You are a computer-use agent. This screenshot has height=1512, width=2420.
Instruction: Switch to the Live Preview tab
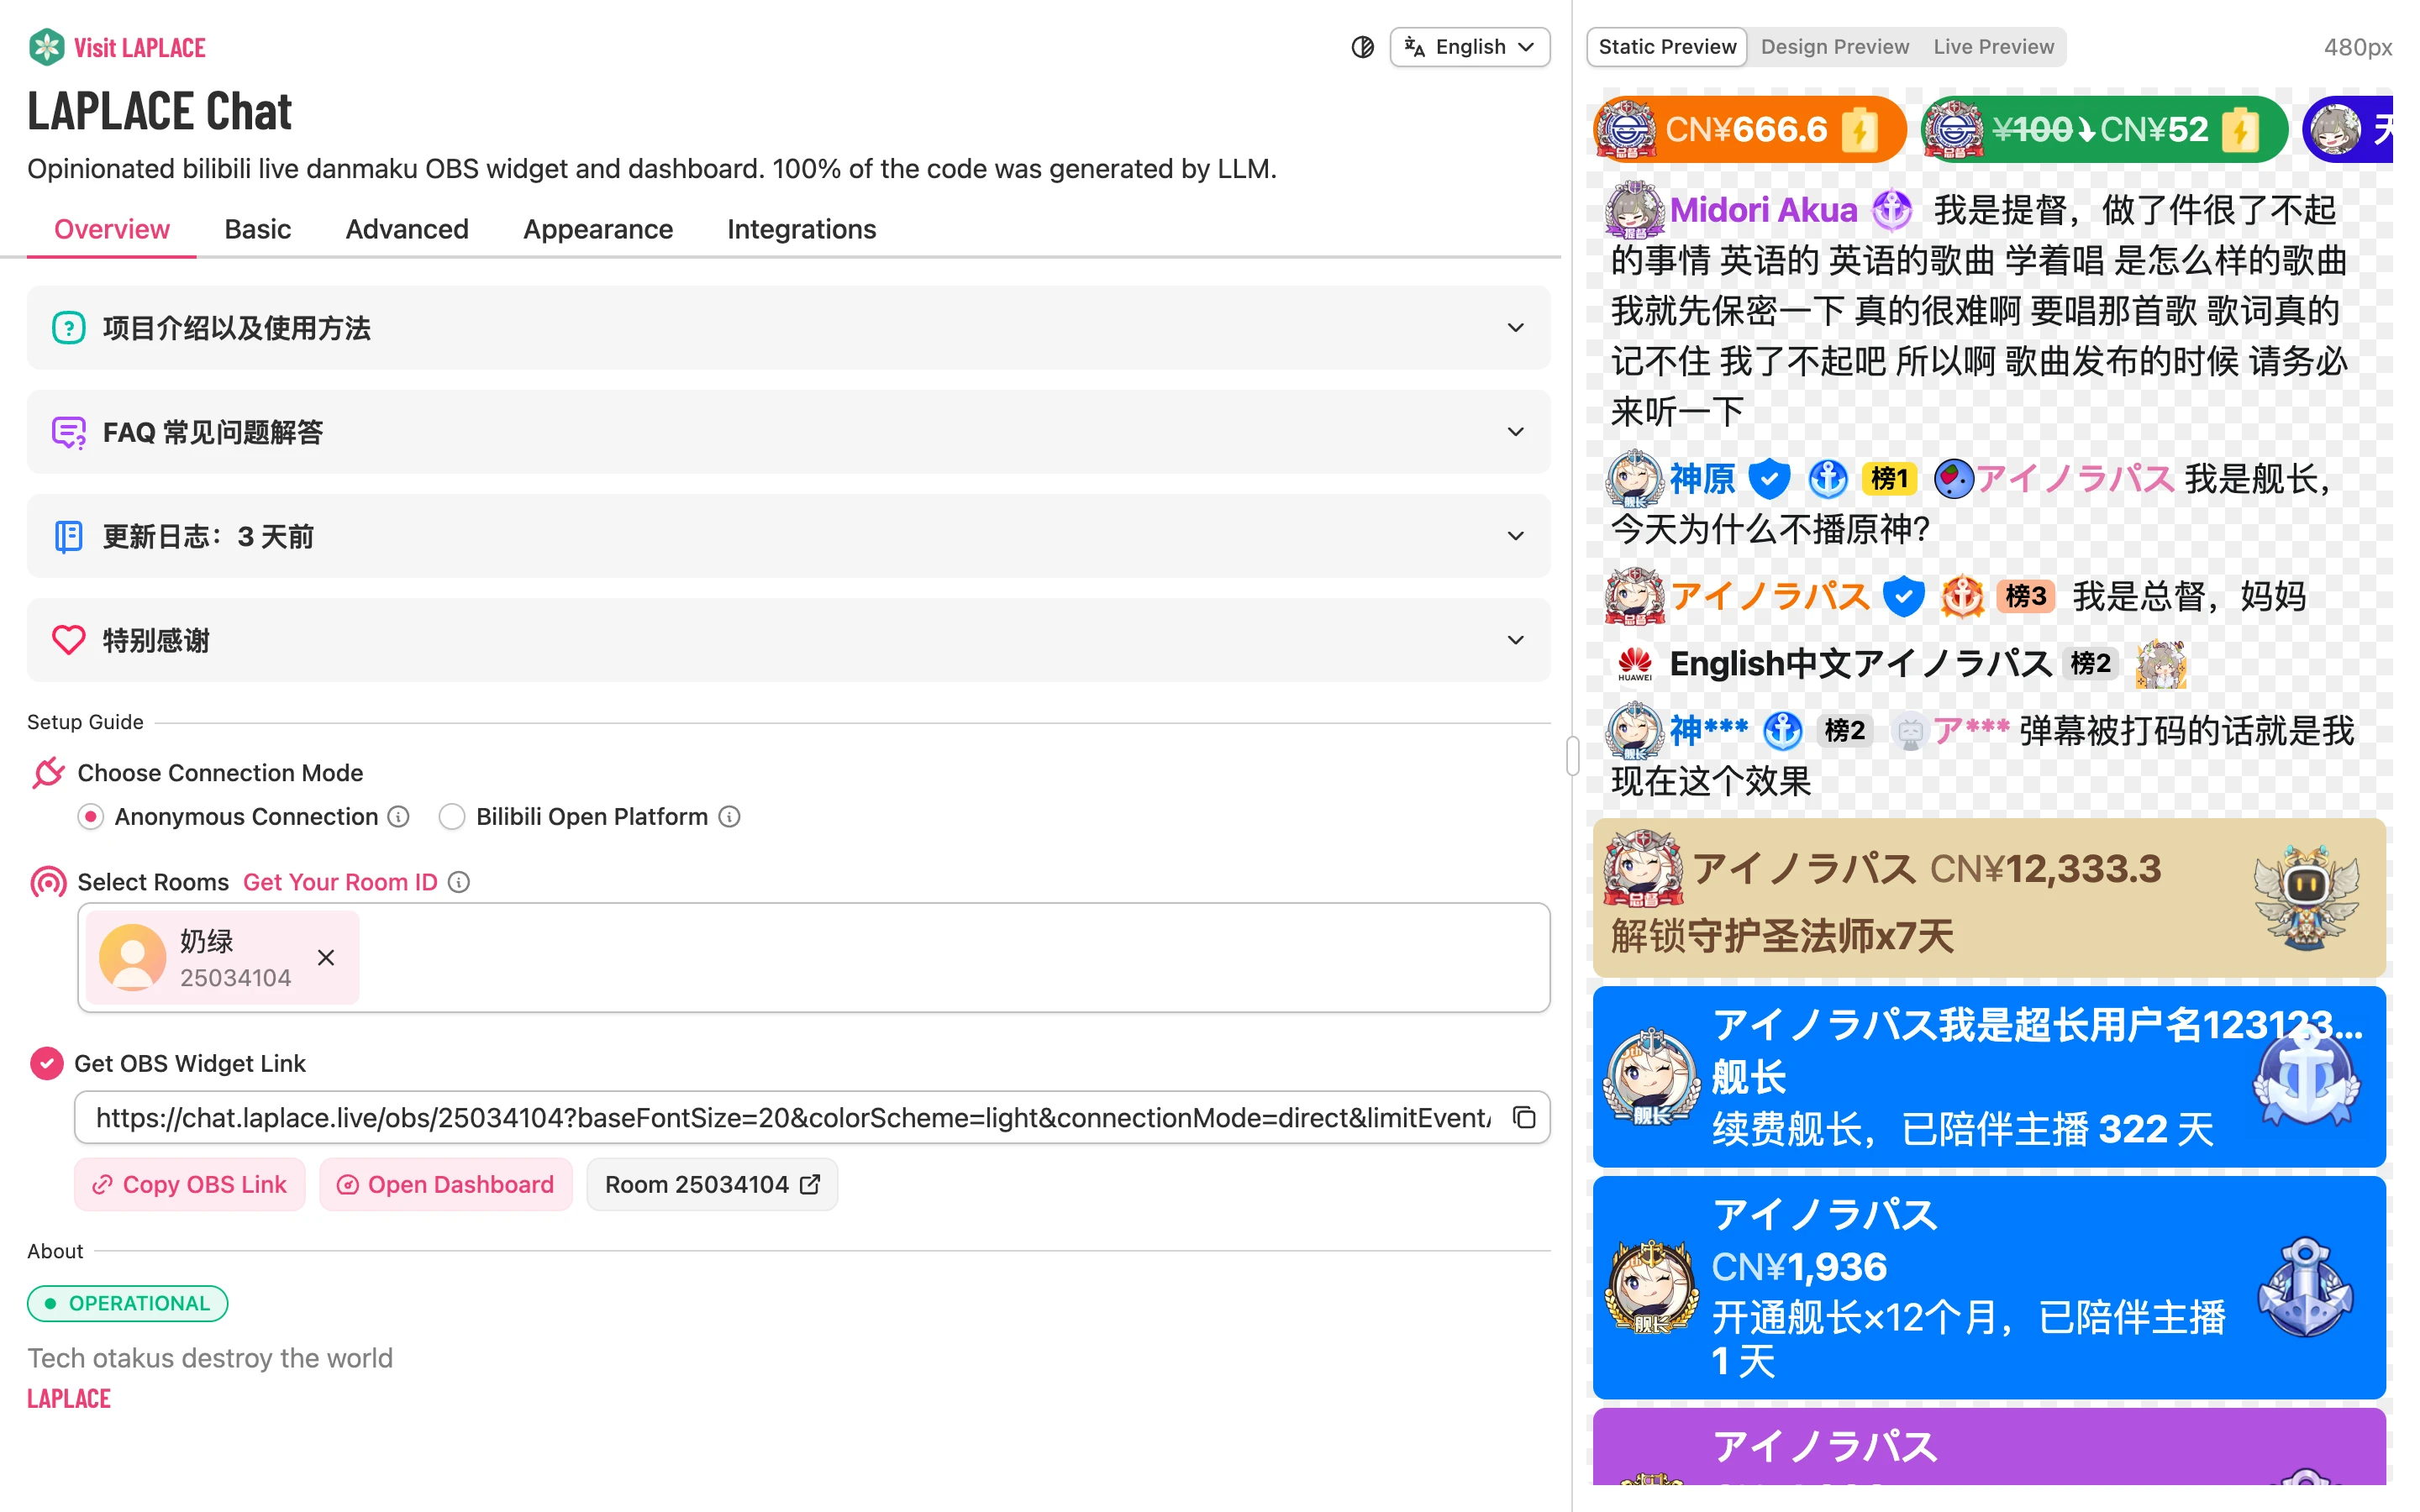pyautogui.click(x=1993, y=47)
